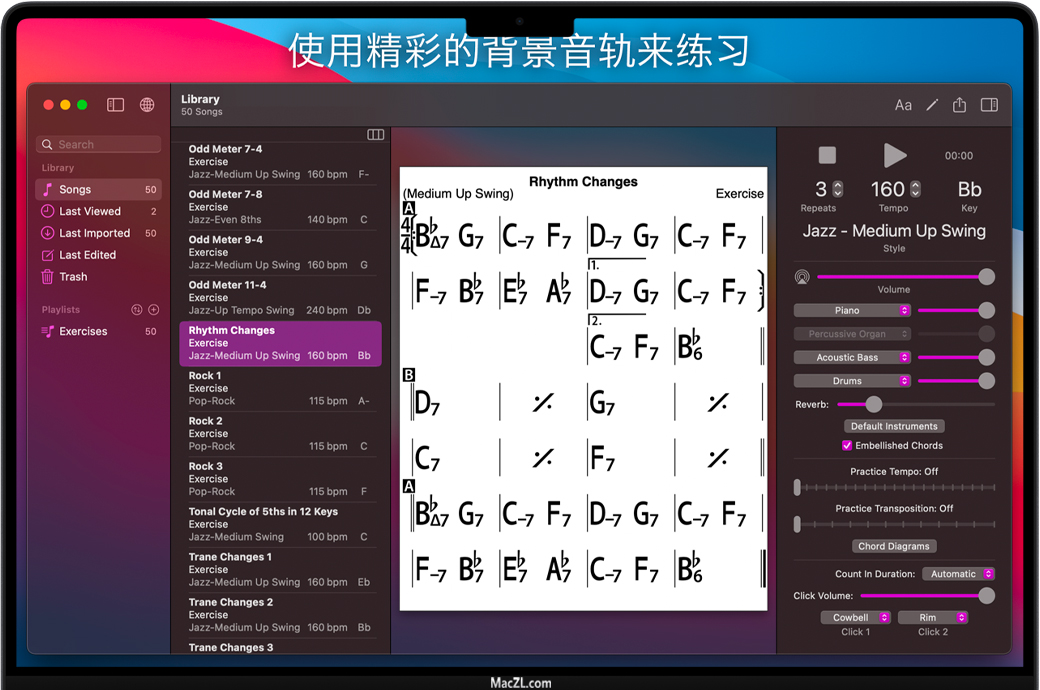This screenshot has width=1040, height=690.
Task: Click the Last Edited pencil icon
Action: click(47, 255)
